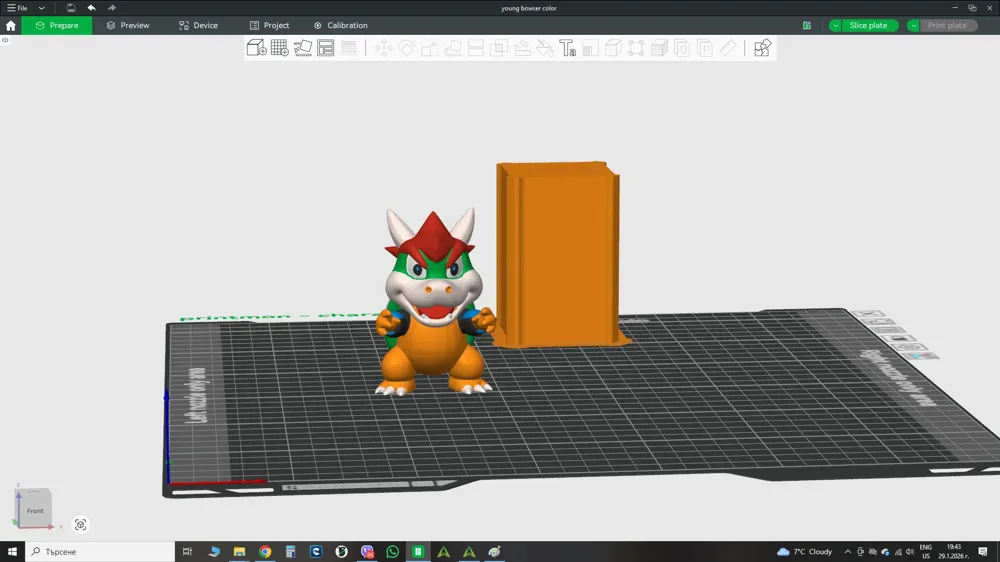Image resolution: width=1000 pixels, height=562 pixels.
Task: Click the Redo arrow
Action: click(112, 8)
